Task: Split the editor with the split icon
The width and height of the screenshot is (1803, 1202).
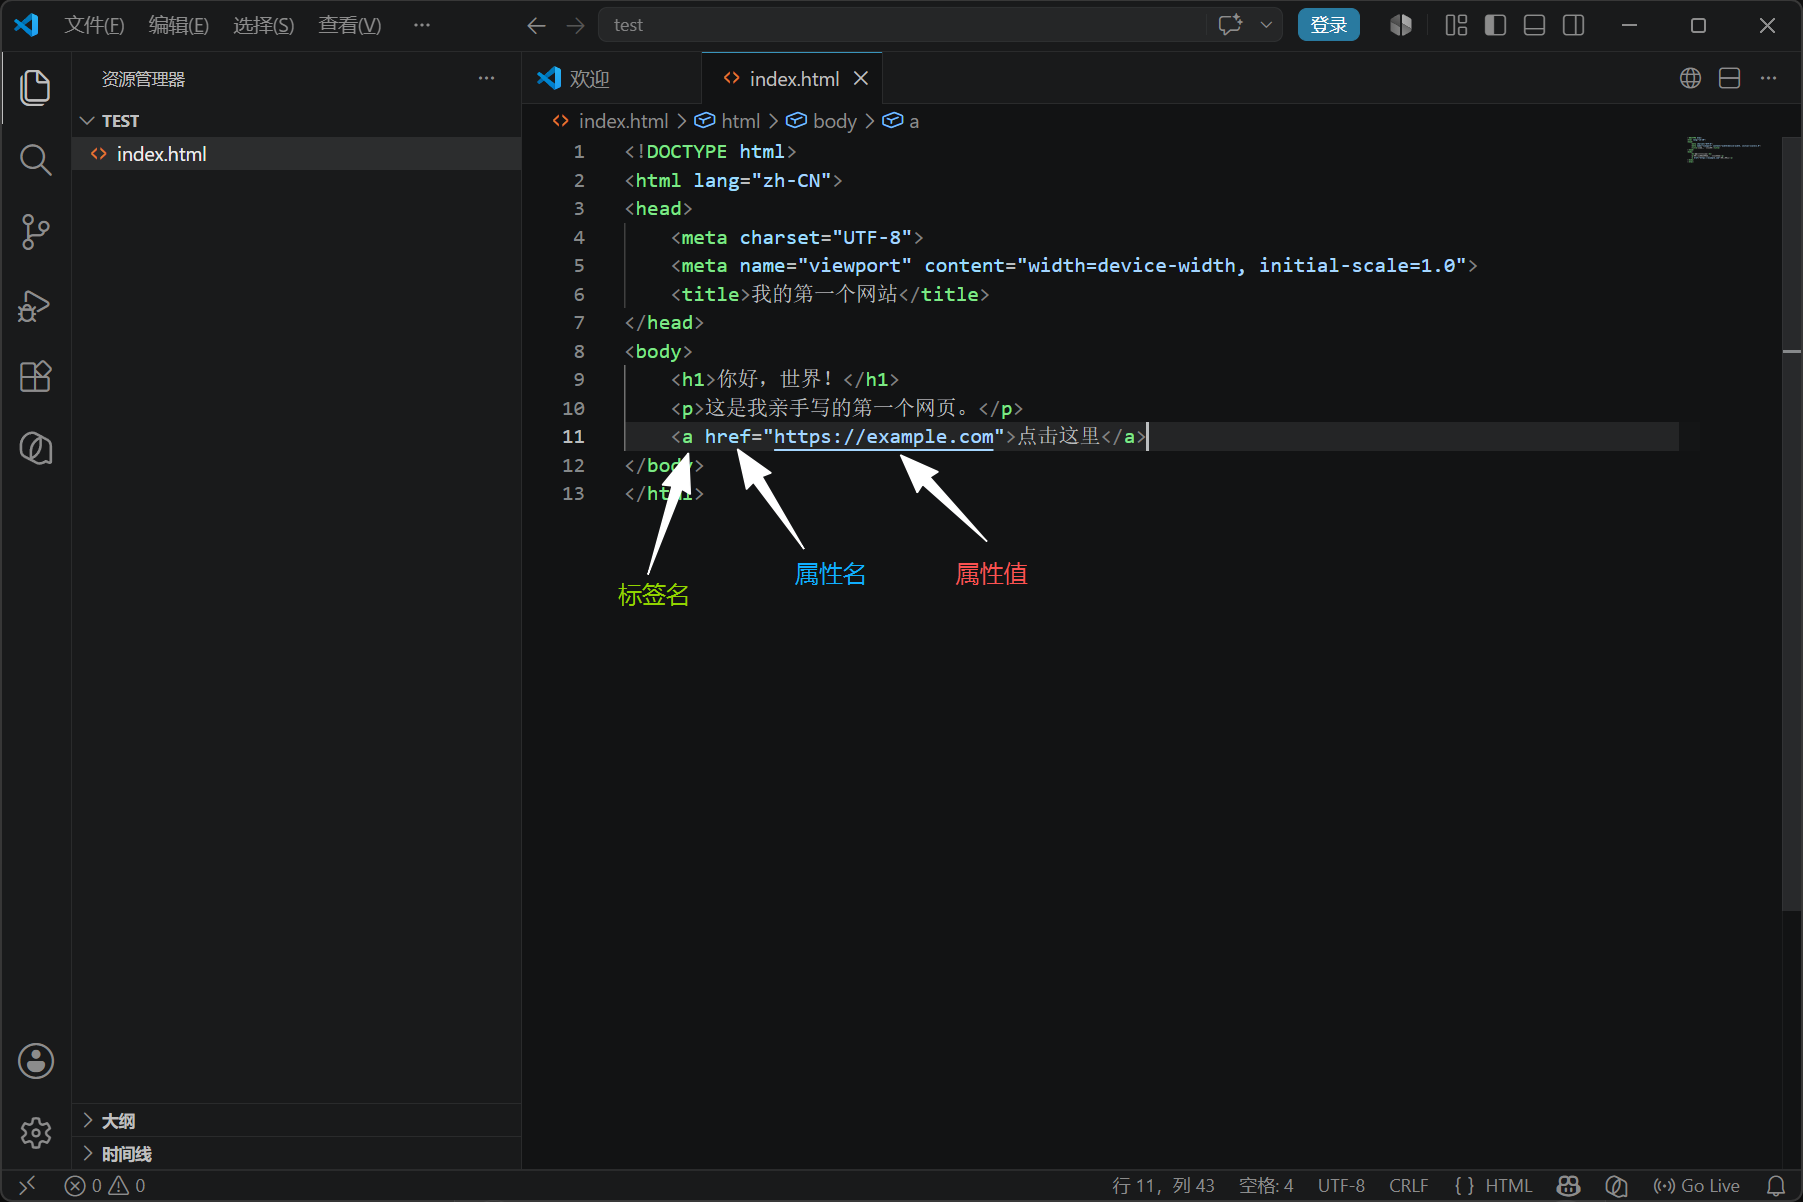Action: pos(1729,78)
